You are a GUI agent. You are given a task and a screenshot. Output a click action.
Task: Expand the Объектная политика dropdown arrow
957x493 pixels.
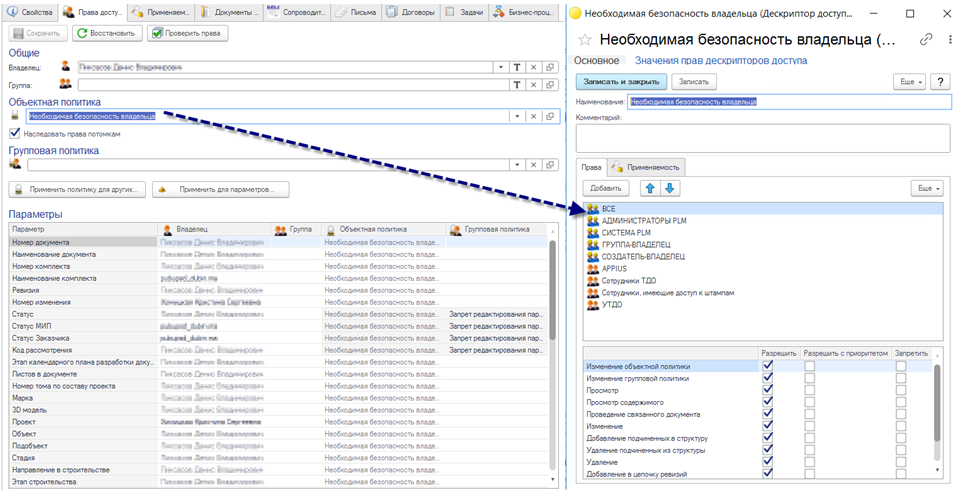517,116
